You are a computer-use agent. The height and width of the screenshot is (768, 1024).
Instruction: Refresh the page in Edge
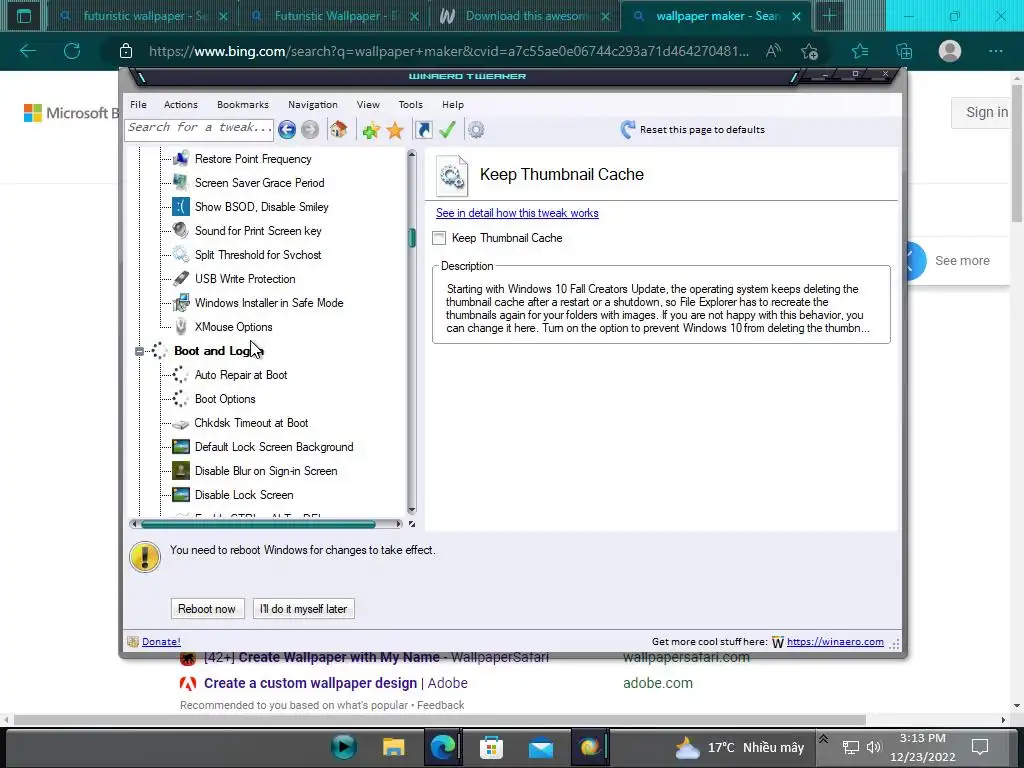(x=72, y=51)
